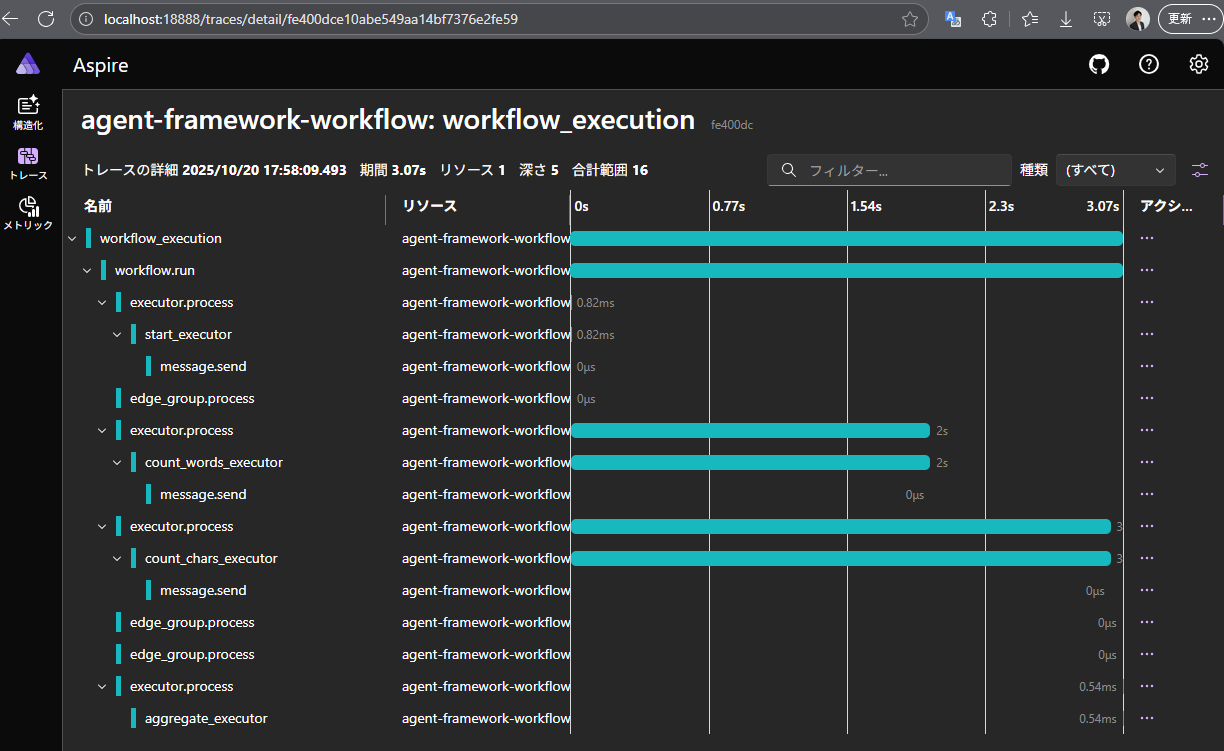
Task: Open the Aspire settings gear
Action: point(1198,65)
